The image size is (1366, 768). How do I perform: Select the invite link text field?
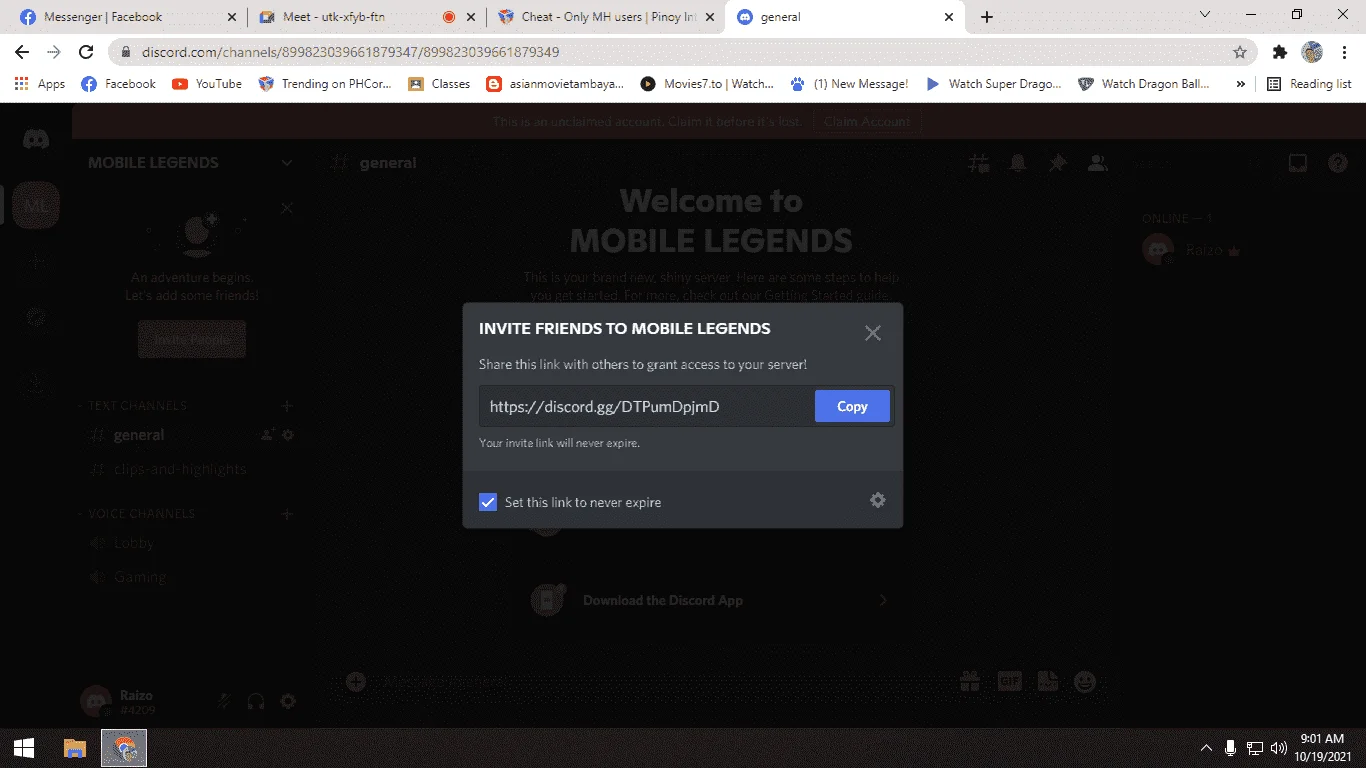(x=647, y=406)
